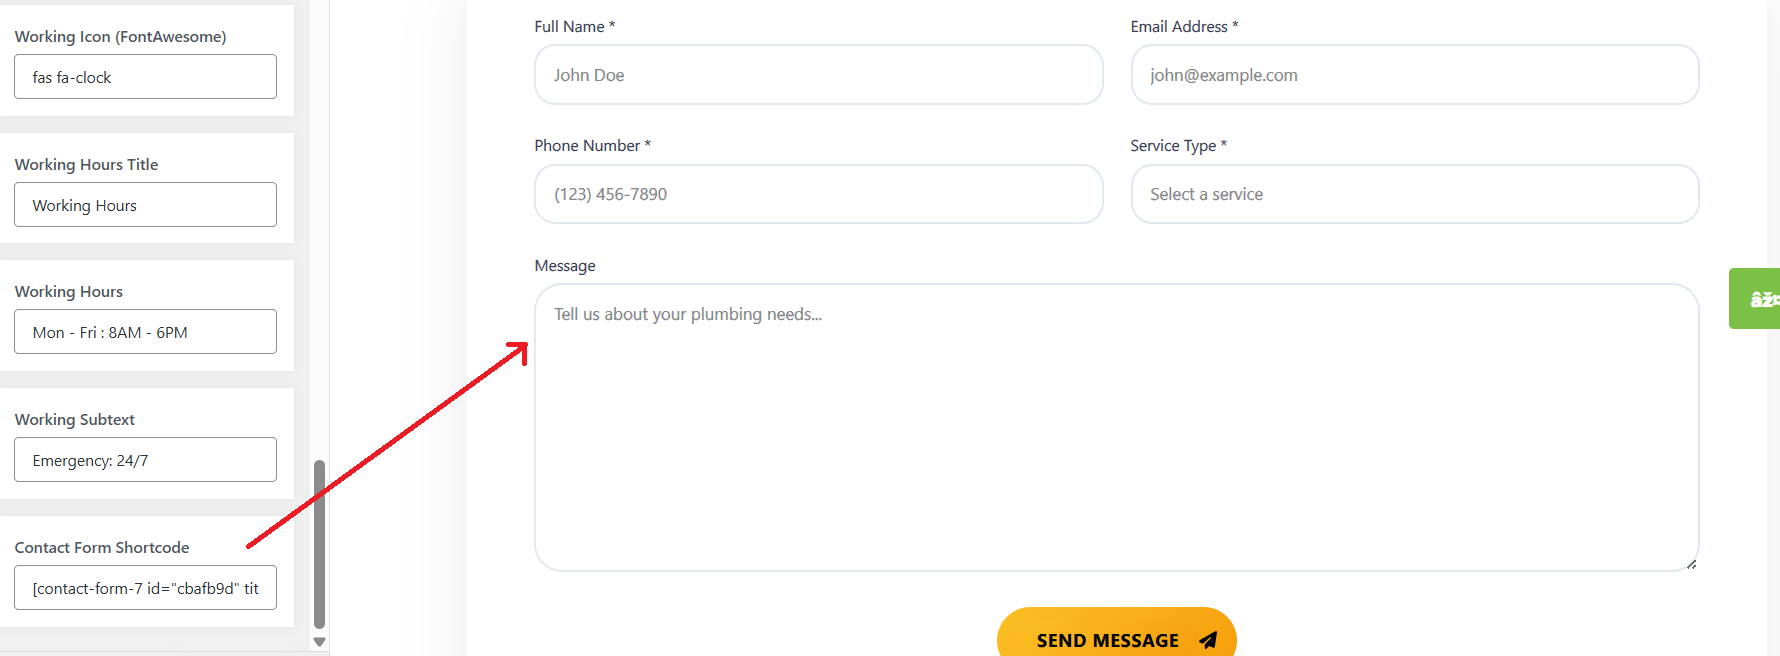Click into the Email Address field
Viewport: 1780px width, 656px height.
[1415, 75]
